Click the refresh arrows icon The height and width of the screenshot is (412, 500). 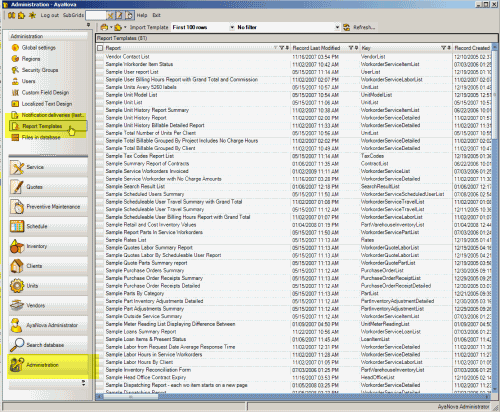coord(347,27)
